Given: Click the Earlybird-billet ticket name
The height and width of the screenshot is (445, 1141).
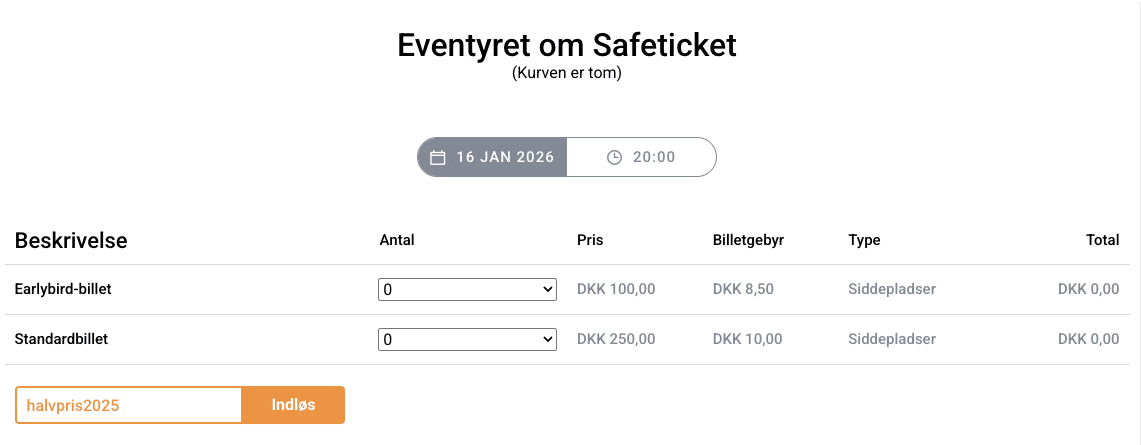Looking at the screenshot, I should [63, 289].
